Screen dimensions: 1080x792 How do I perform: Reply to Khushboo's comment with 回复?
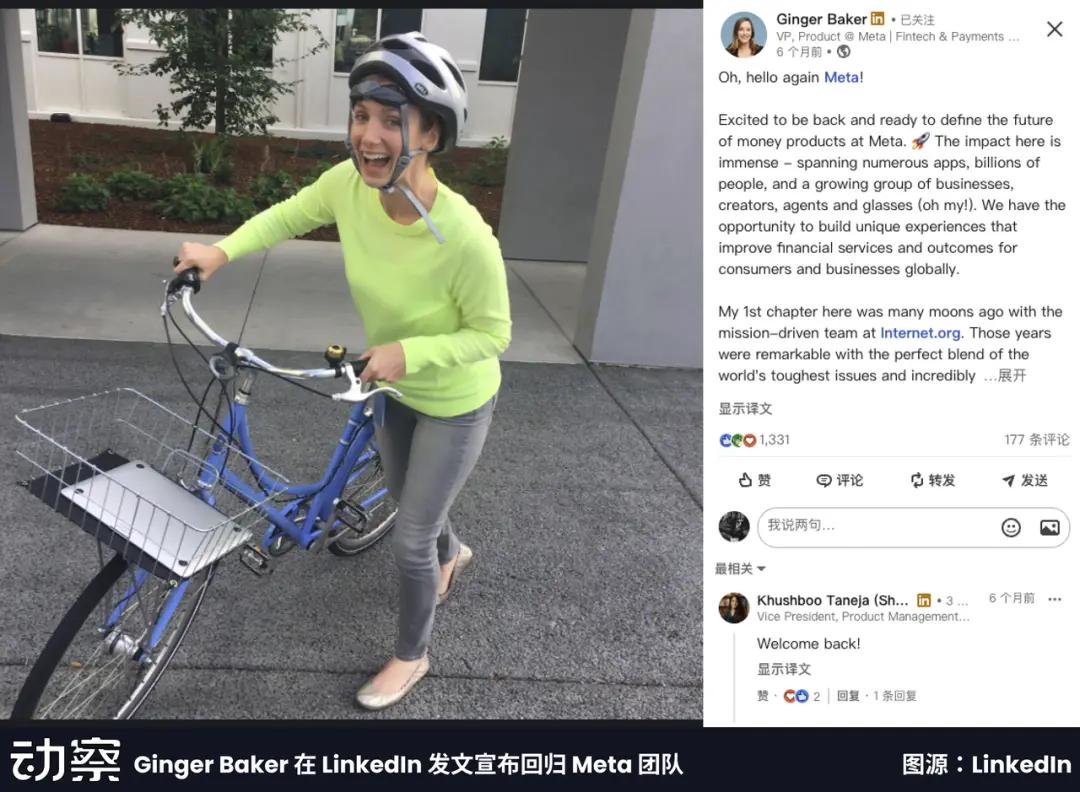click(x=848, y=696)
